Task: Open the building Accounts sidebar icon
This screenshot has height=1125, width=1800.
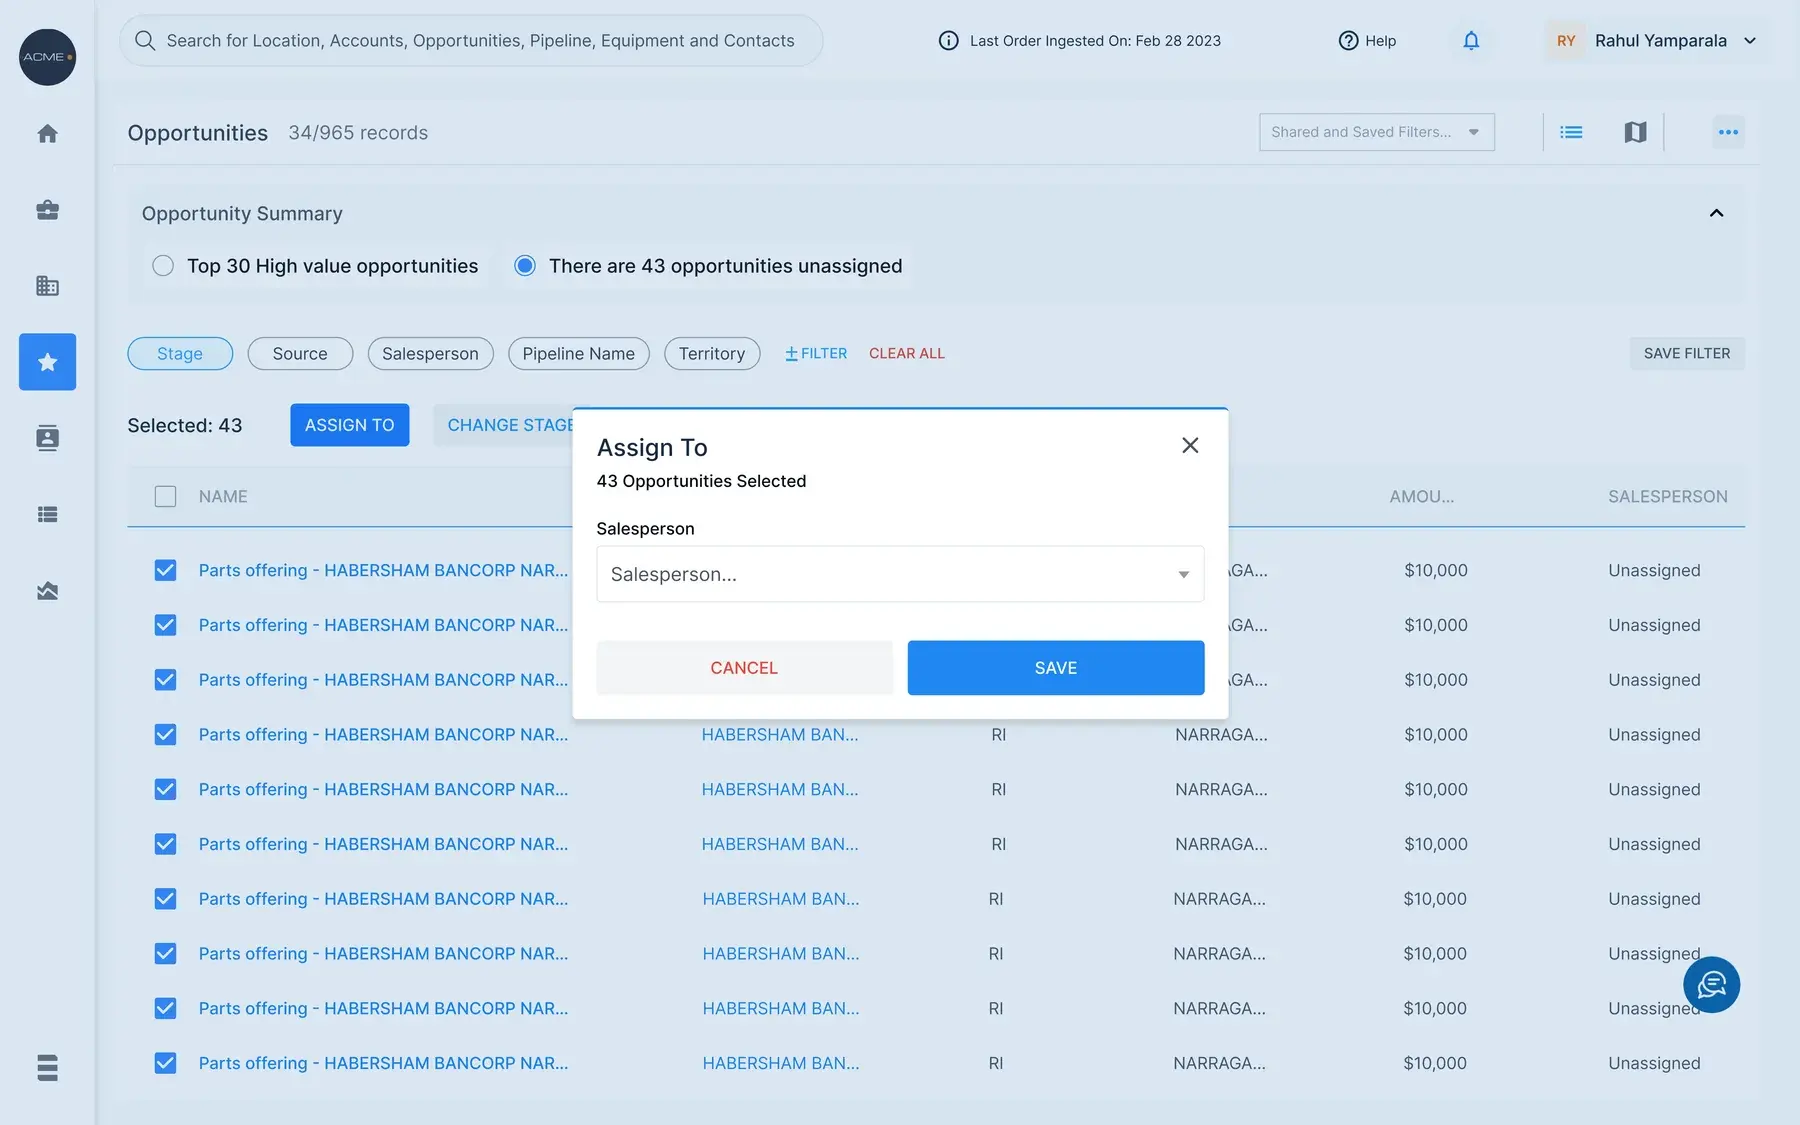Action: click(x=47, y=286)
